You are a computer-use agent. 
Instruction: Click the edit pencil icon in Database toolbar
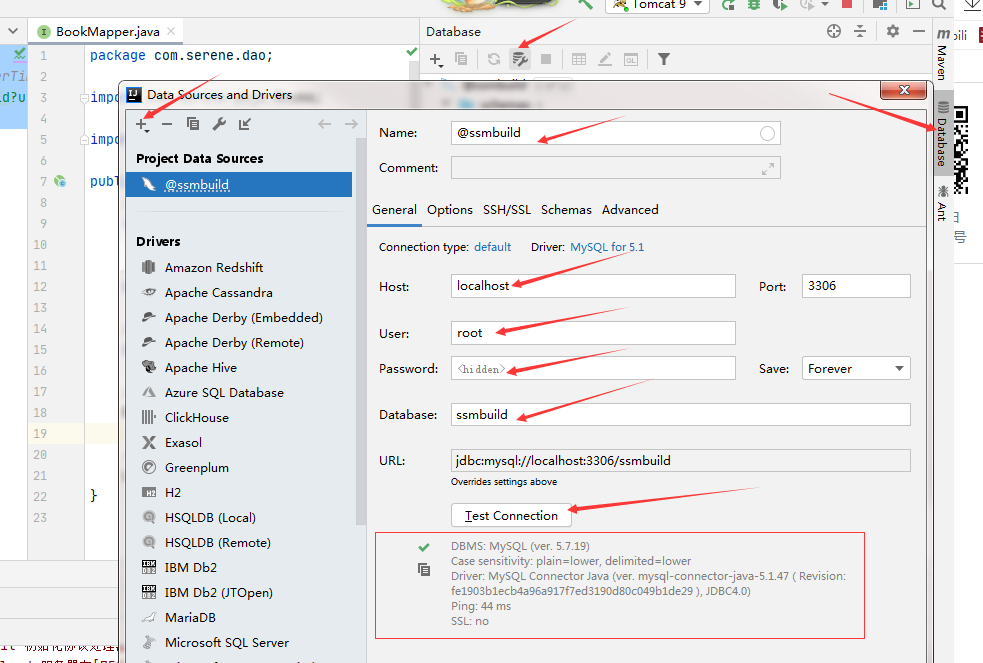click(x=605, y=59)
